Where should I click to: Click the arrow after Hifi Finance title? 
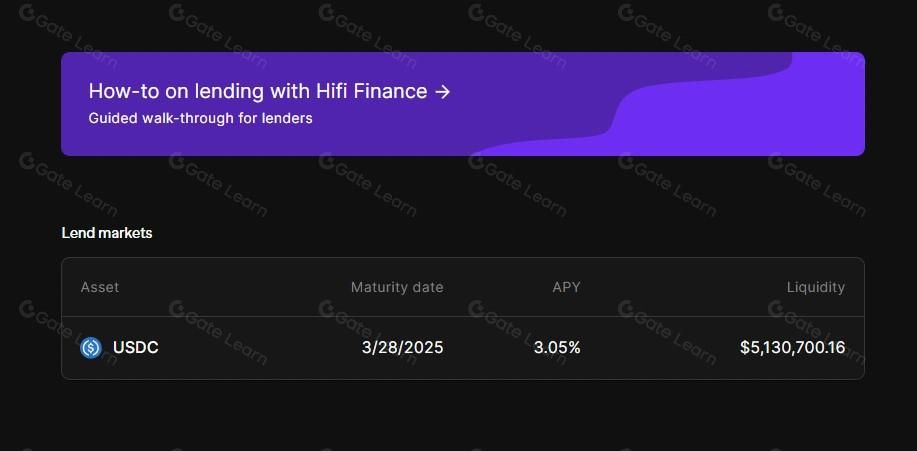442,92
